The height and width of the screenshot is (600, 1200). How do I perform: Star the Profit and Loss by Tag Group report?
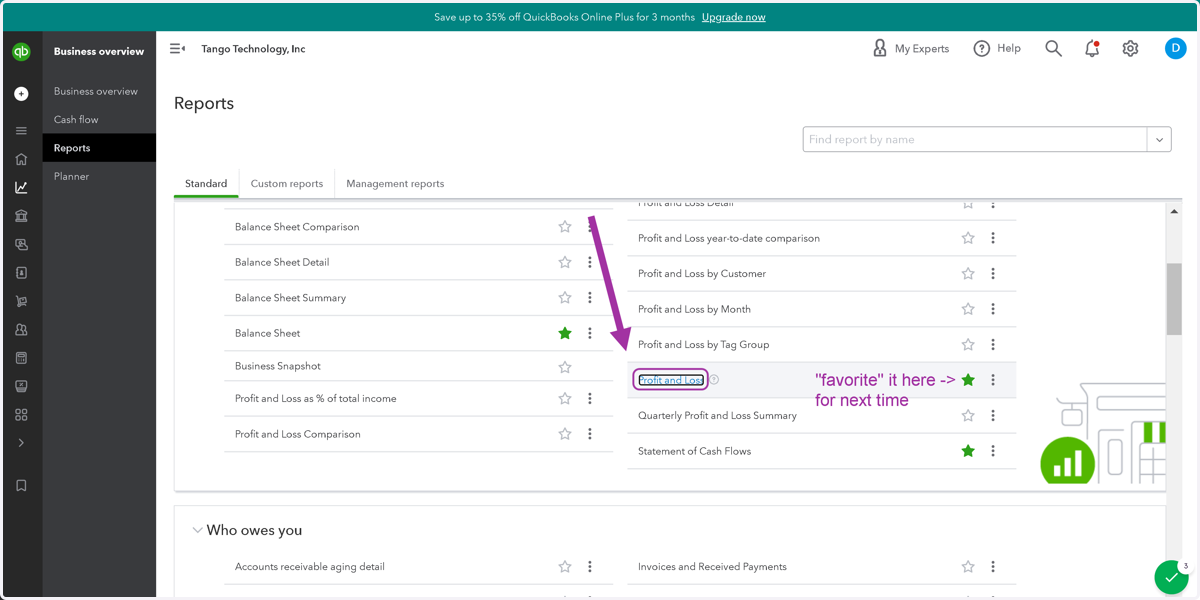point(968,345)
